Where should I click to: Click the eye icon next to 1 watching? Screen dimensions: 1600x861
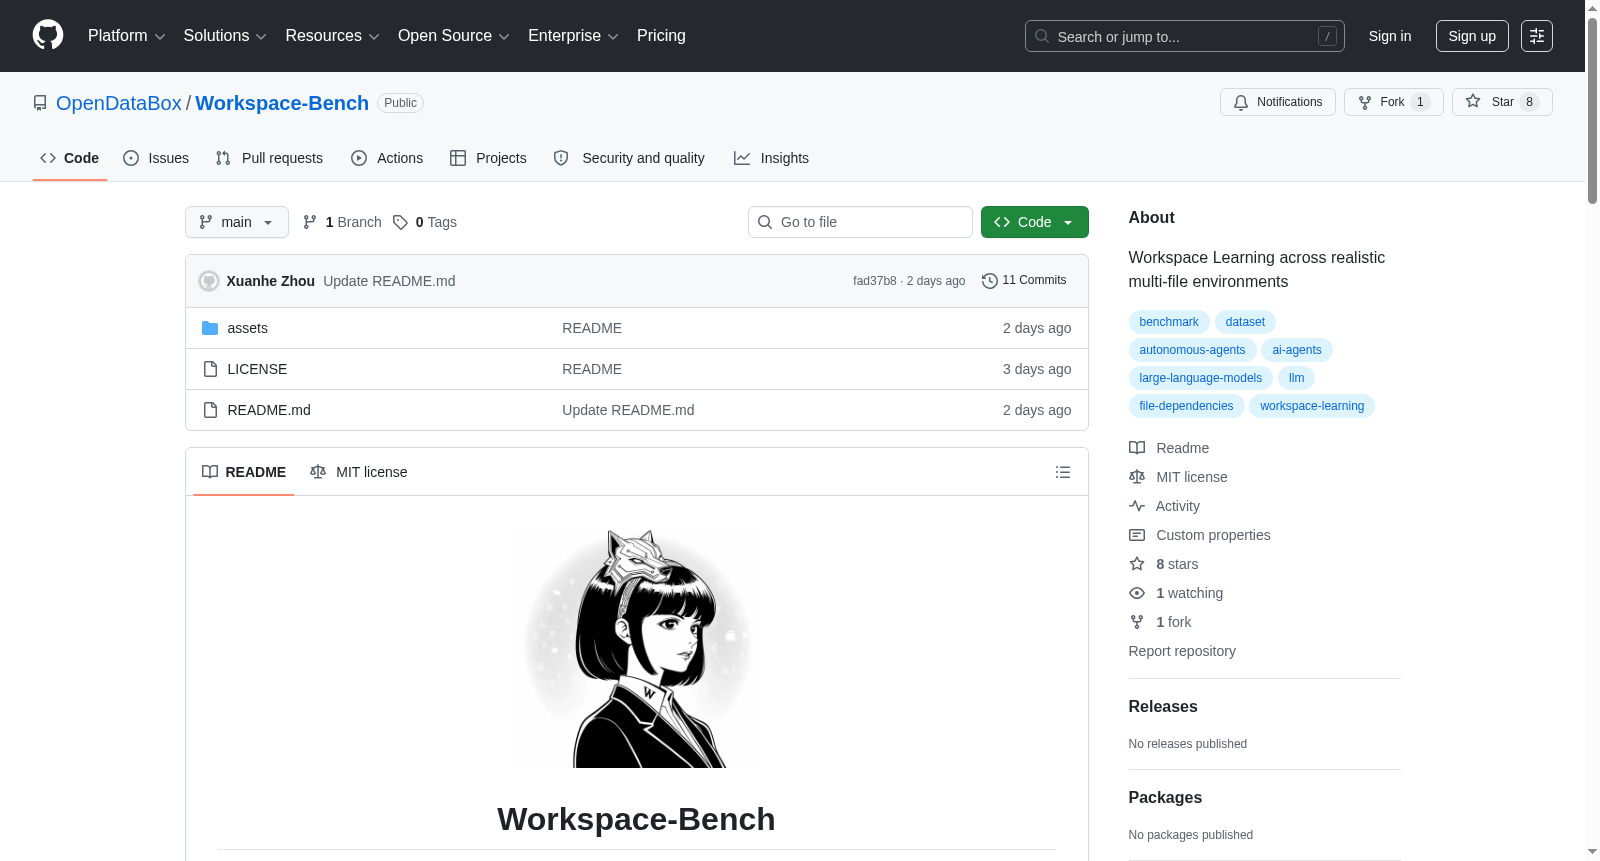pyautogui.click(x=1137, y=593)
